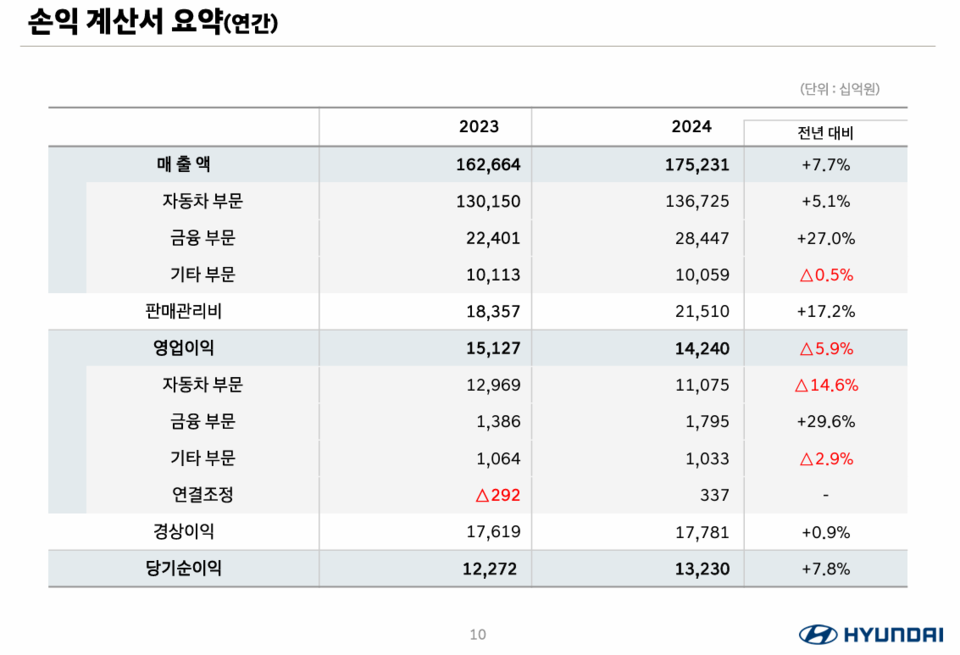Click the page number 10

[x=478, y=633]
